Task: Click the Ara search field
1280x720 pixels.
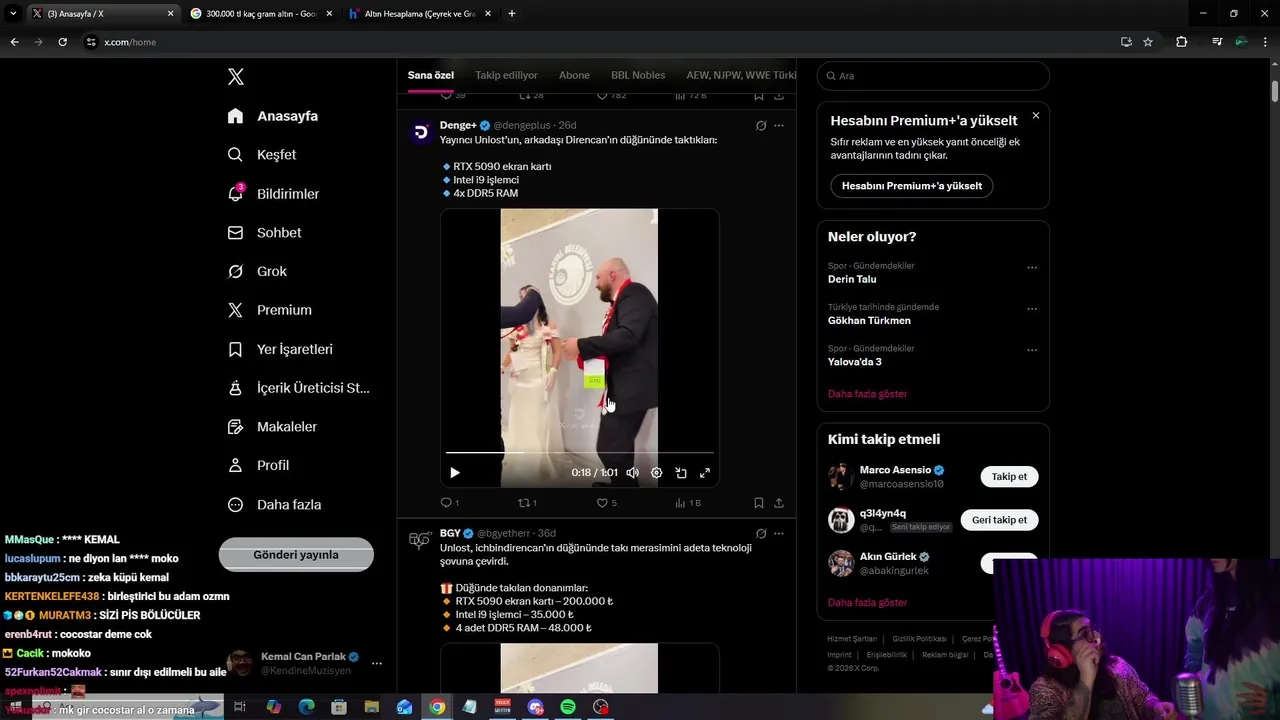Action: point(933,76)
